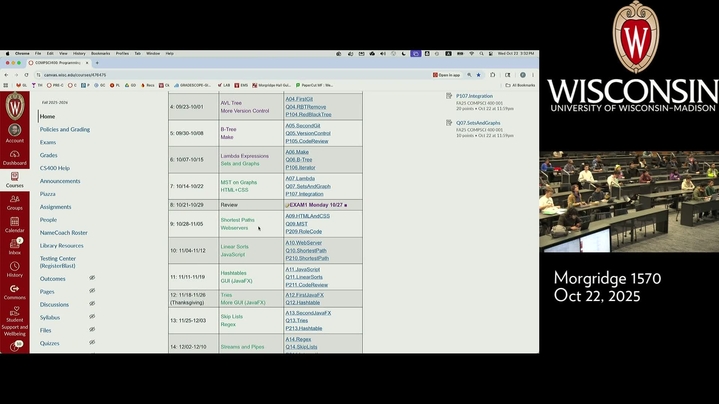
Task: Click the hidden-eye icon beside Outcomes
Action: pos(92,278)
